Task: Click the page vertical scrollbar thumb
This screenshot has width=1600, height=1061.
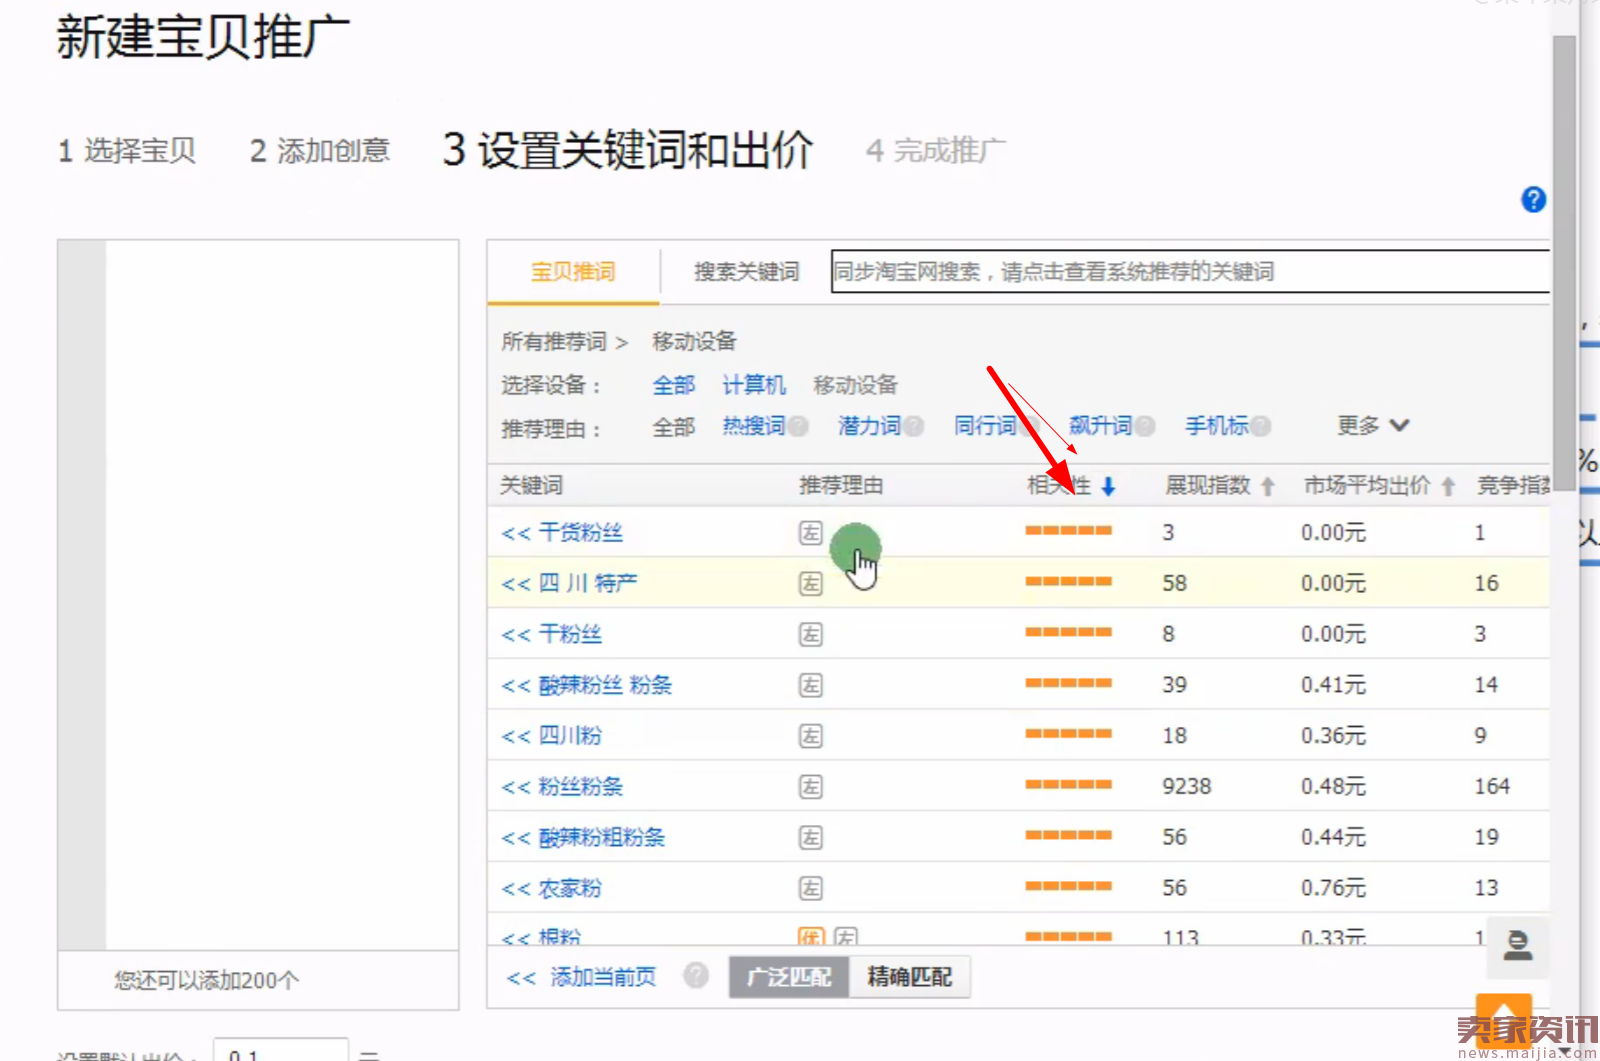Action: point(1564,262)
